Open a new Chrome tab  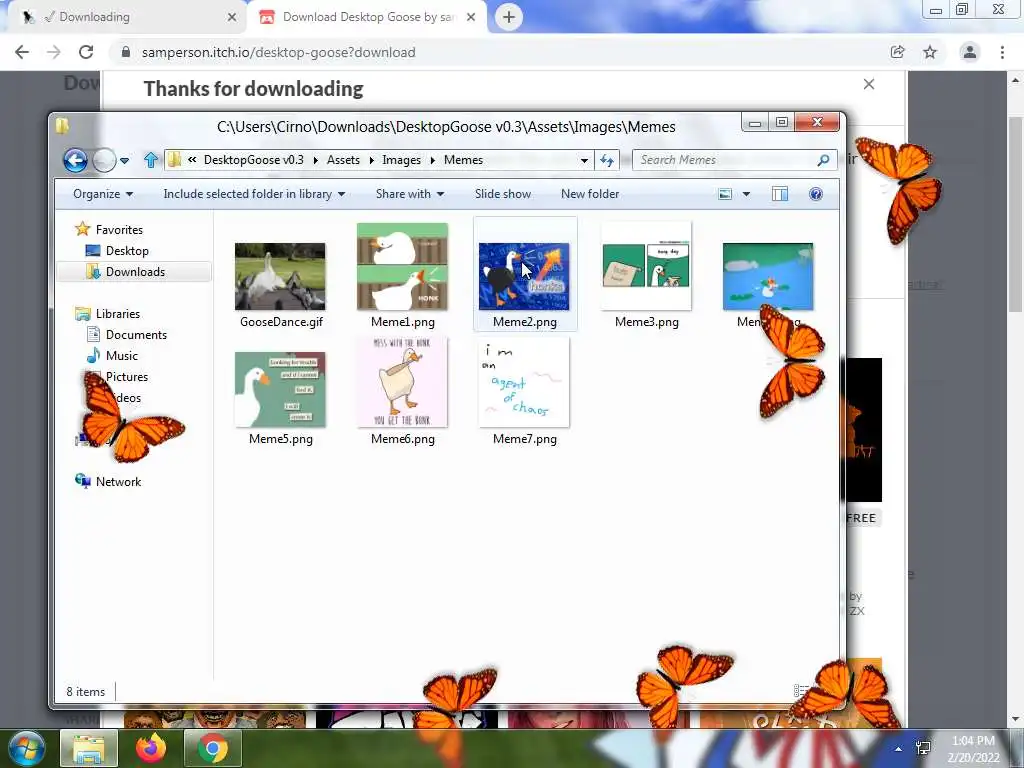[x=509, y=17]
